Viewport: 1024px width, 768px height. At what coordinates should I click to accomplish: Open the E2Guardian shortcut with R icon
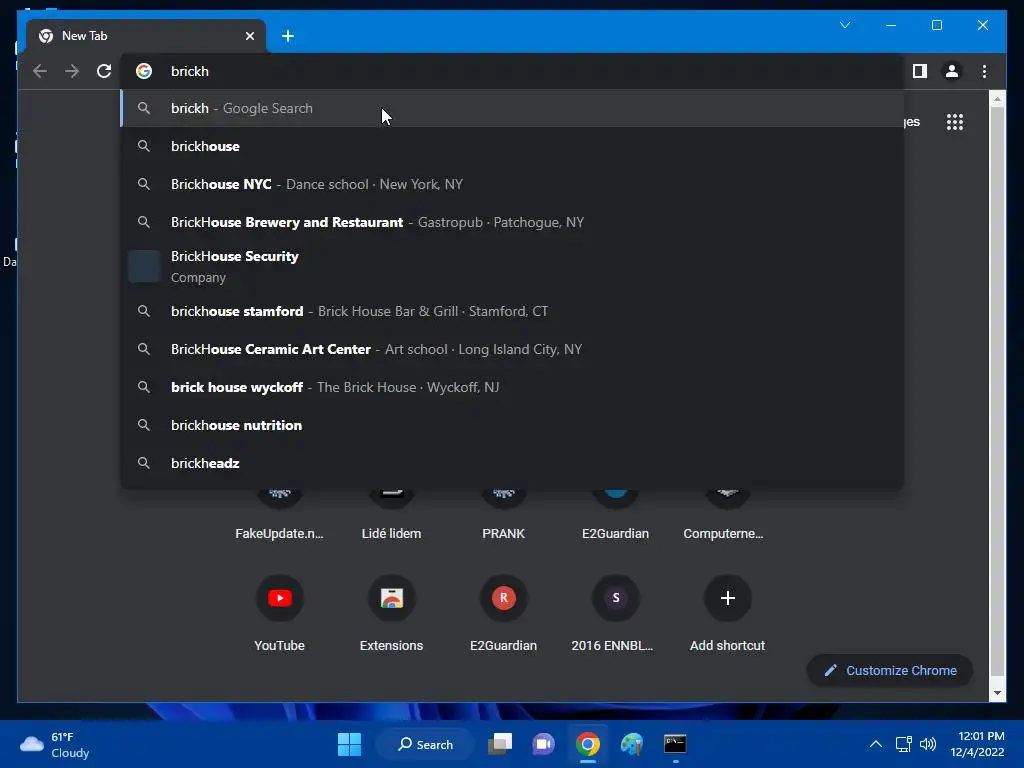[x=504, y=598]
